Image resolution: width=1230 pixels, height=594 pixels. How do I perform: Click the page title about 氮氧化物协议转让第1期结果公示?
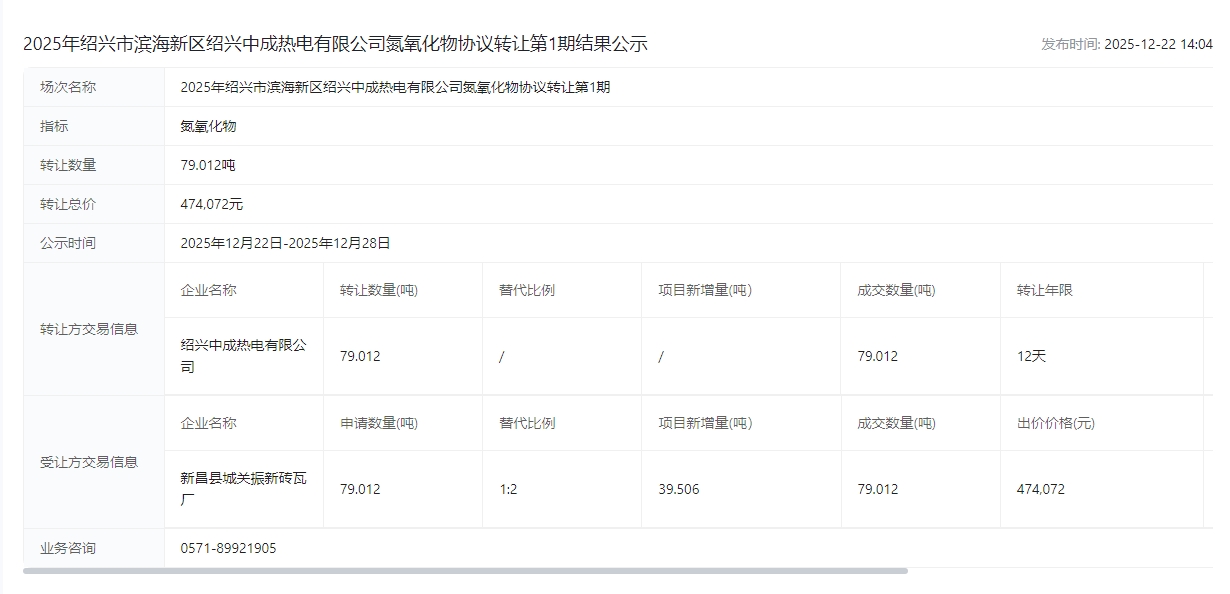pyautogui.click(x=335, y=44)
